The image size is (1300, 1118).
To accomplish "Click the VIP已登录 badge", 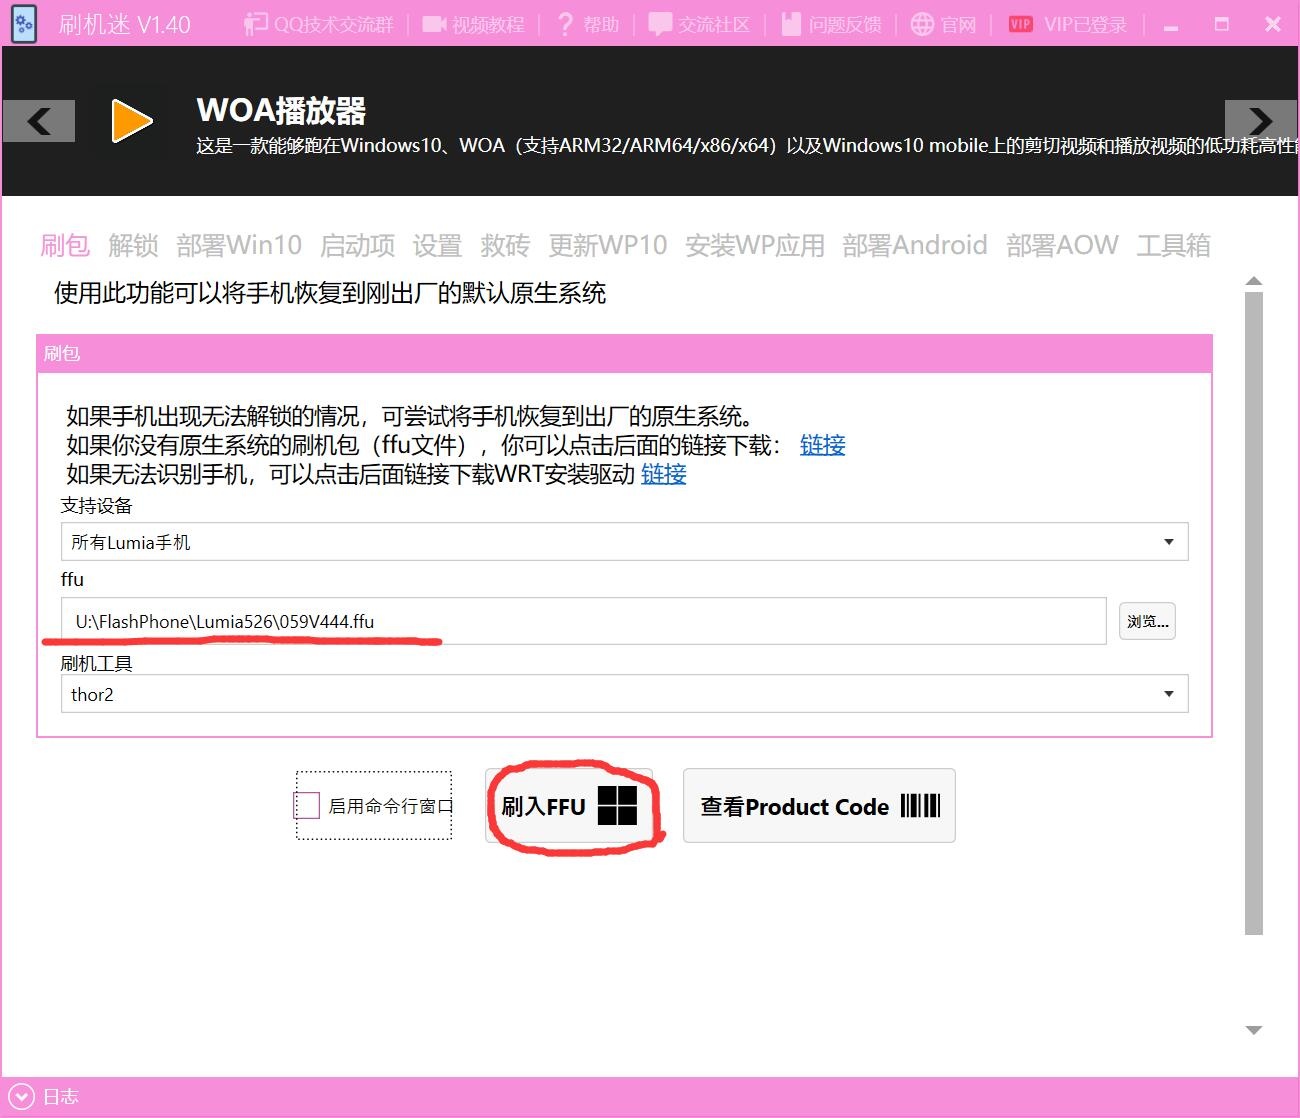I will pyautogui.click(x=1021, y=24).
